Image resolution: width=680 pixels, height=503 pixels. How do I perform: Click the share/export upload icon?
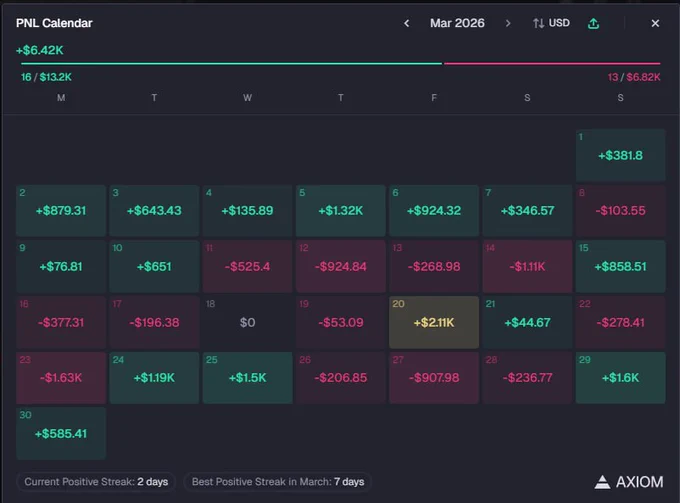(x=593, y=23)
